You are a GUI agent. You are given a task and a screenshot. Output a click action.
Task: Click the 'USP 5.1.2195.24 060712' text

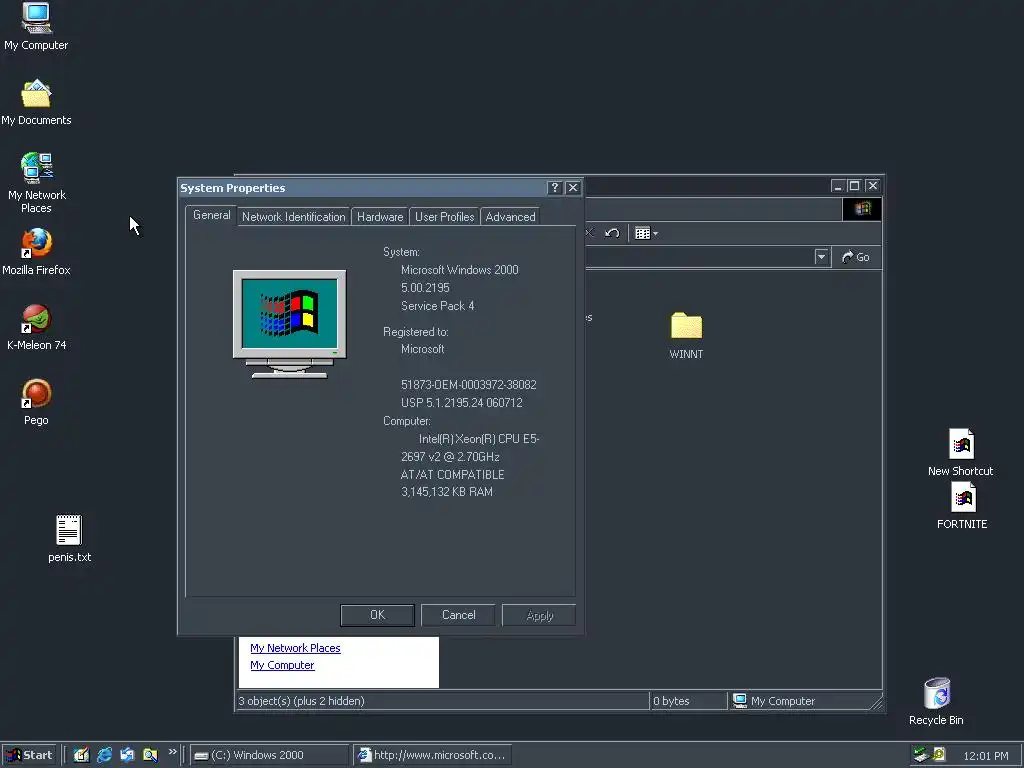click(462, 403)
